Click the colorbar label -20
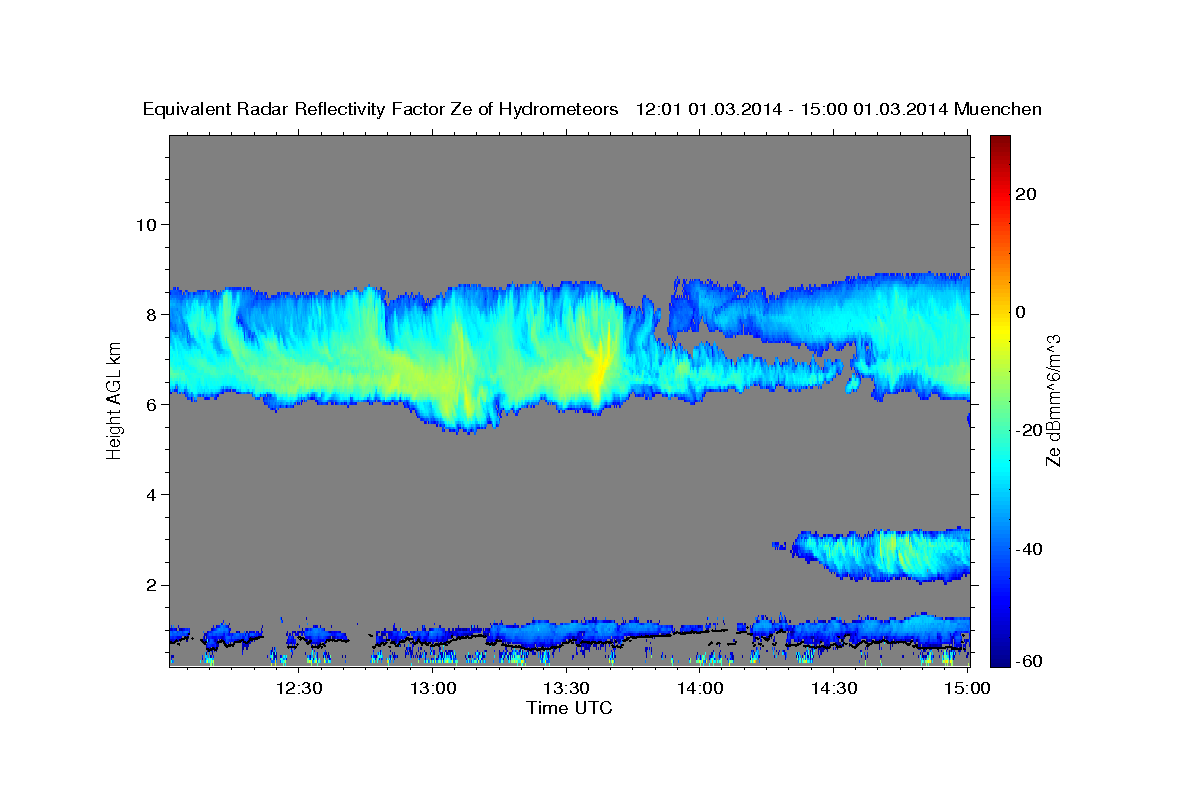This screenshot has height=800, width=1200. [1028, 430]
